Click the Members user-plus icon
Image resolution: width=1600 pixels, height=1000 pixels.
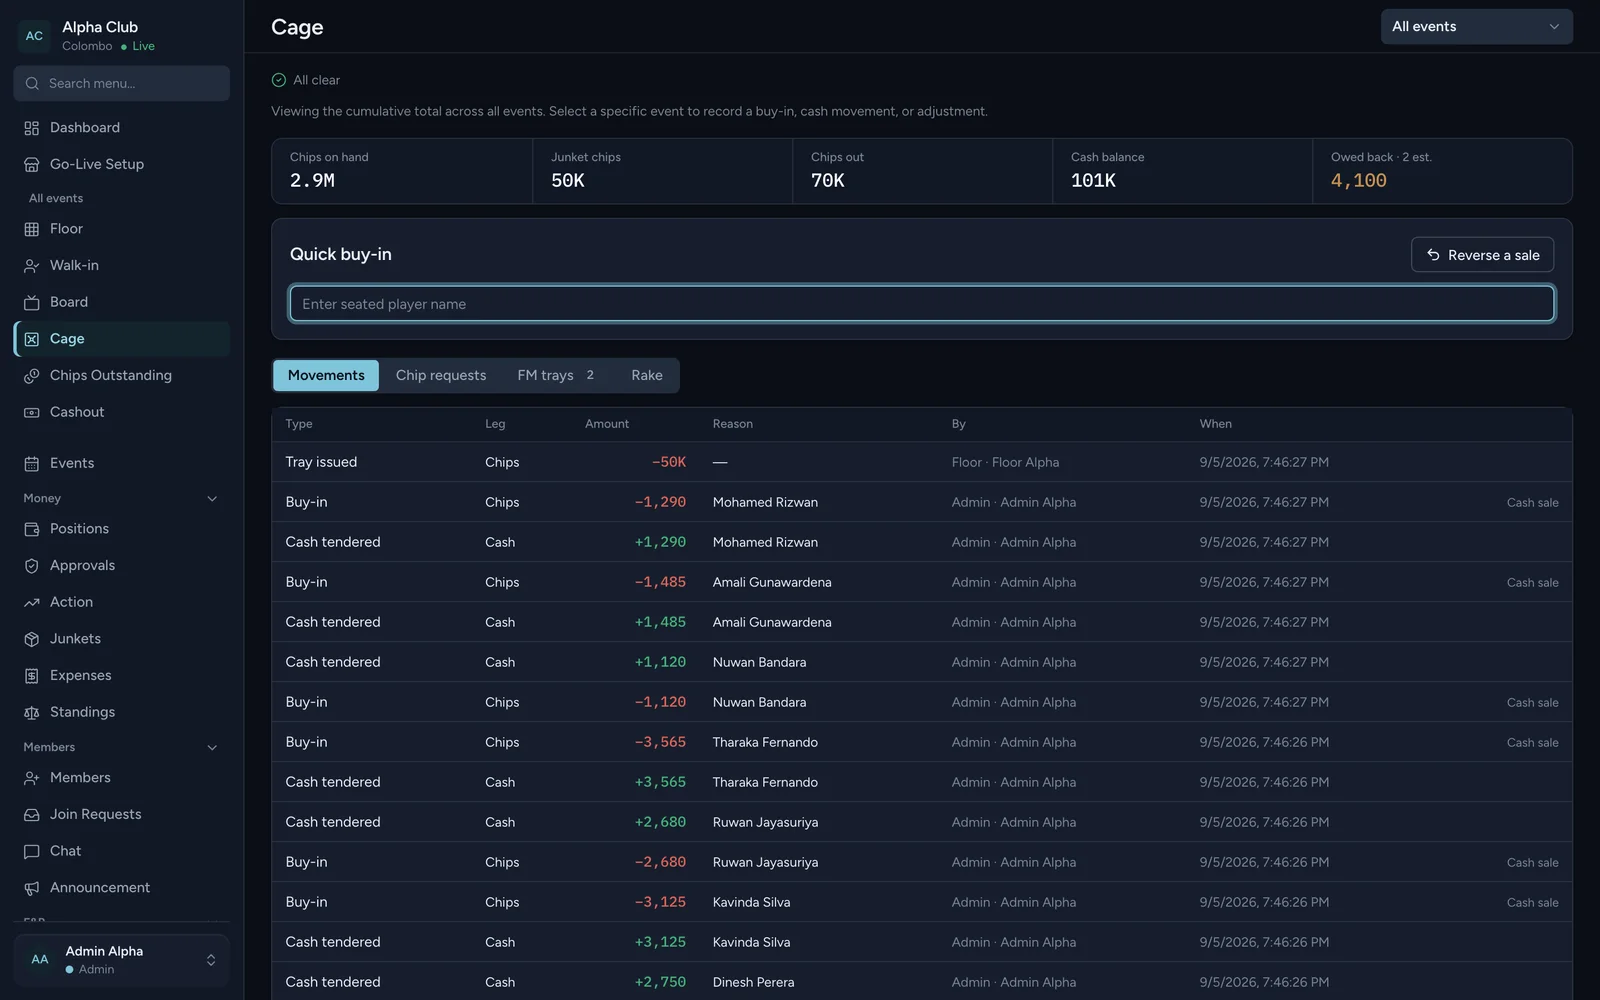[31, 778]
